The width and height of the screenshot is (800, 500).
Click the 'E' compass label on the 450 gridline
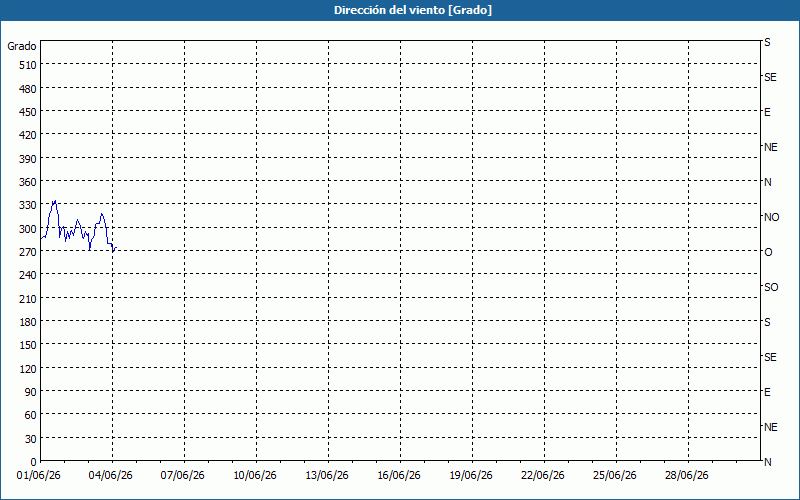coord(767,112)
